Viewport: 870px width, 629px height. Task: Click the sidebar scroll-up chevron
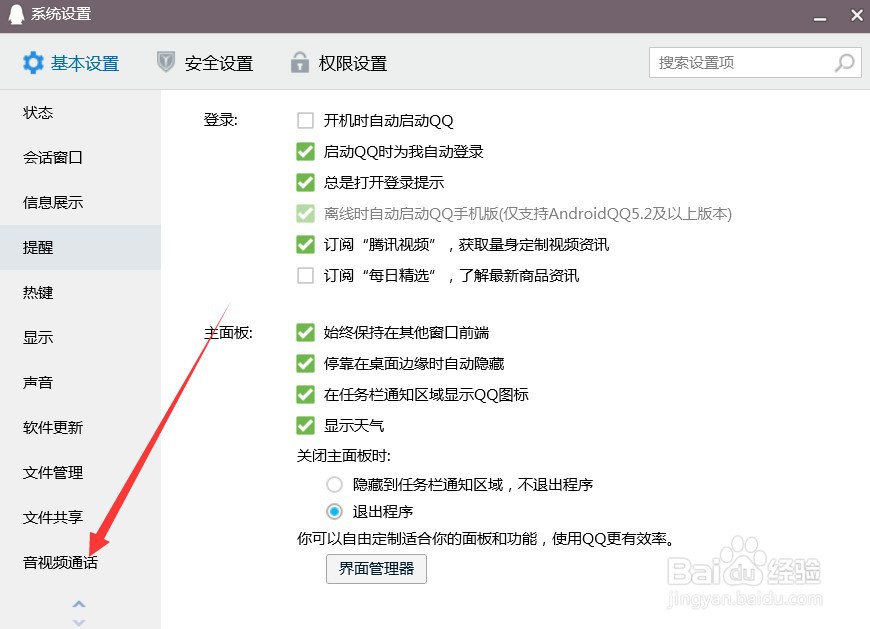click(79, 603)
